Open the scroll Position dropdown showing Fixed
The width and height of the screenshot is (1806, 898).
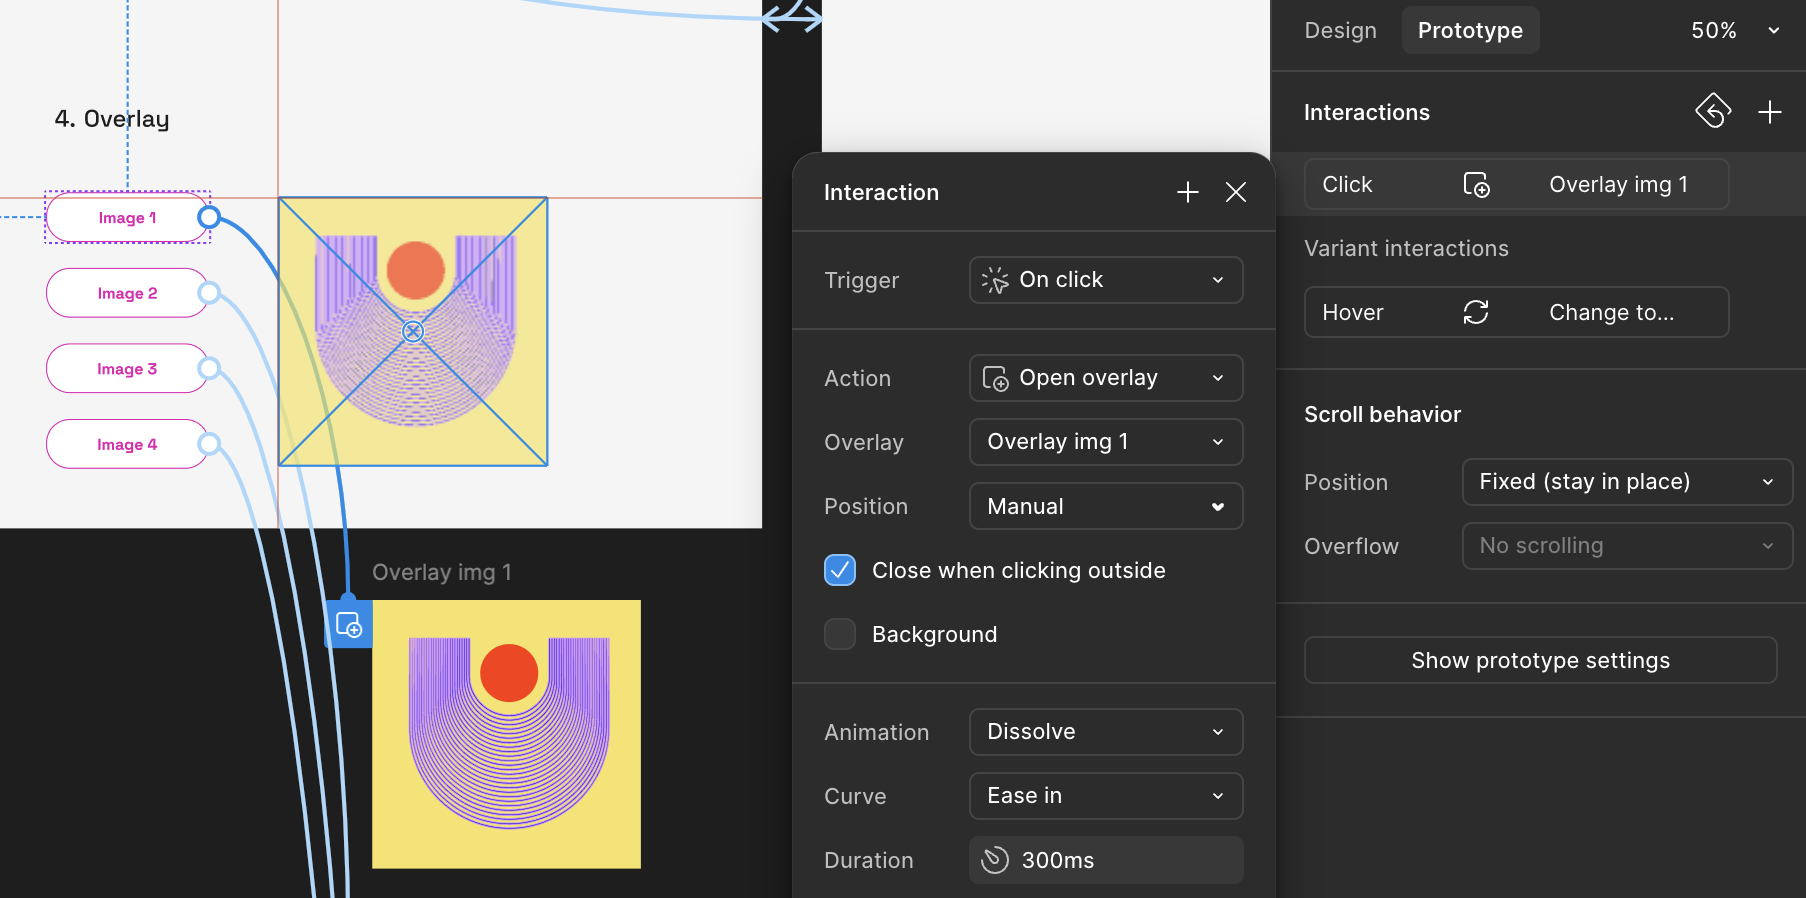(x=1626, y=482)
